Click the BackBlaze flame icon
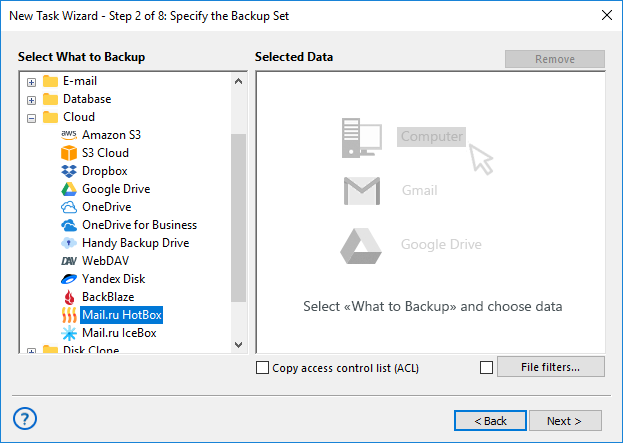 click(x=69, y=297)
